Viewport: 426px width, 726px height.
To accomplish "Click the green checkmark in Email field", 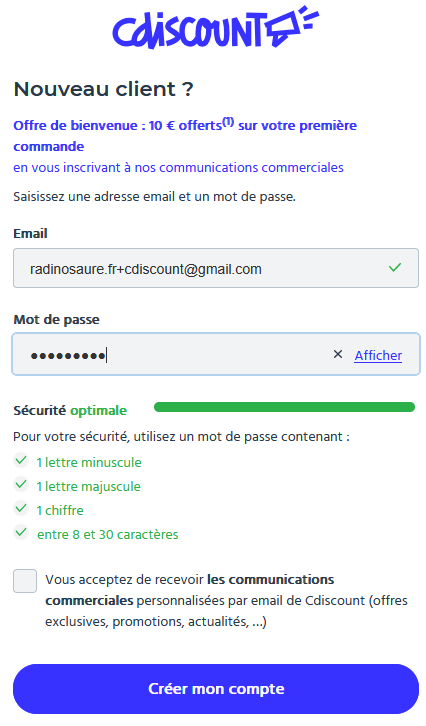I will [x=395, y=267].
